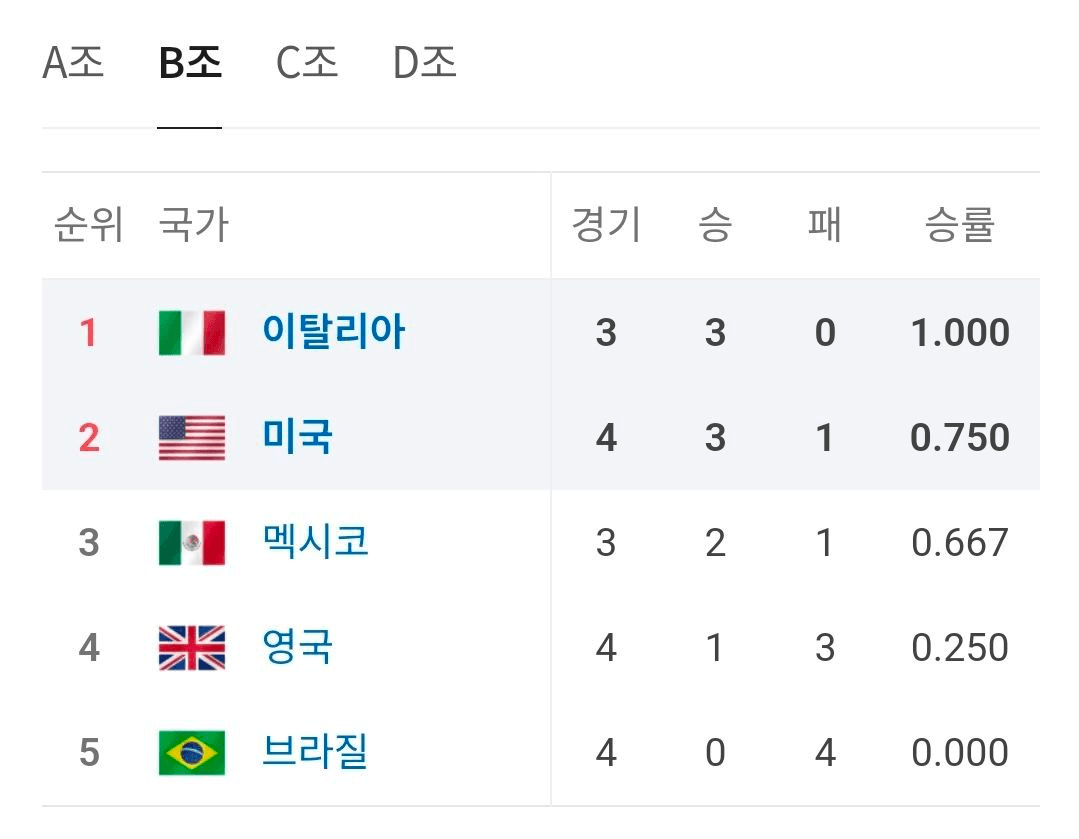Click the Brazil flag icon
Image resolution: width=1079 pixels, height=839 pixels.
tap(192, 753)
